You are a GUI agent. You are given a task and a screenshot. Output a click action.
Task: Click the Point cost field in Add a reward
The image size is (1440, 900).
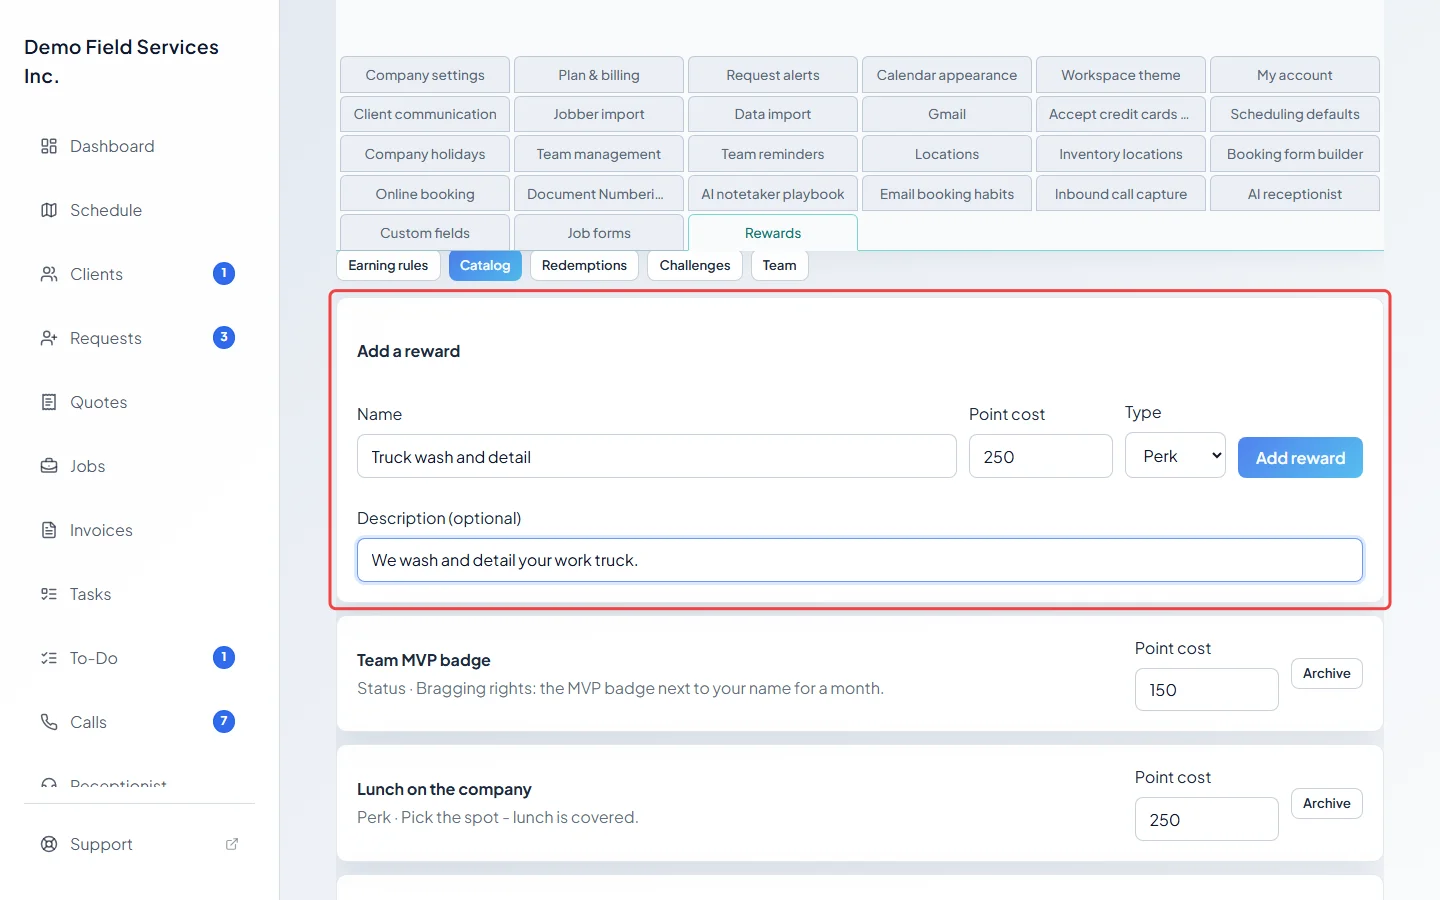click(x=1041, y=457)
